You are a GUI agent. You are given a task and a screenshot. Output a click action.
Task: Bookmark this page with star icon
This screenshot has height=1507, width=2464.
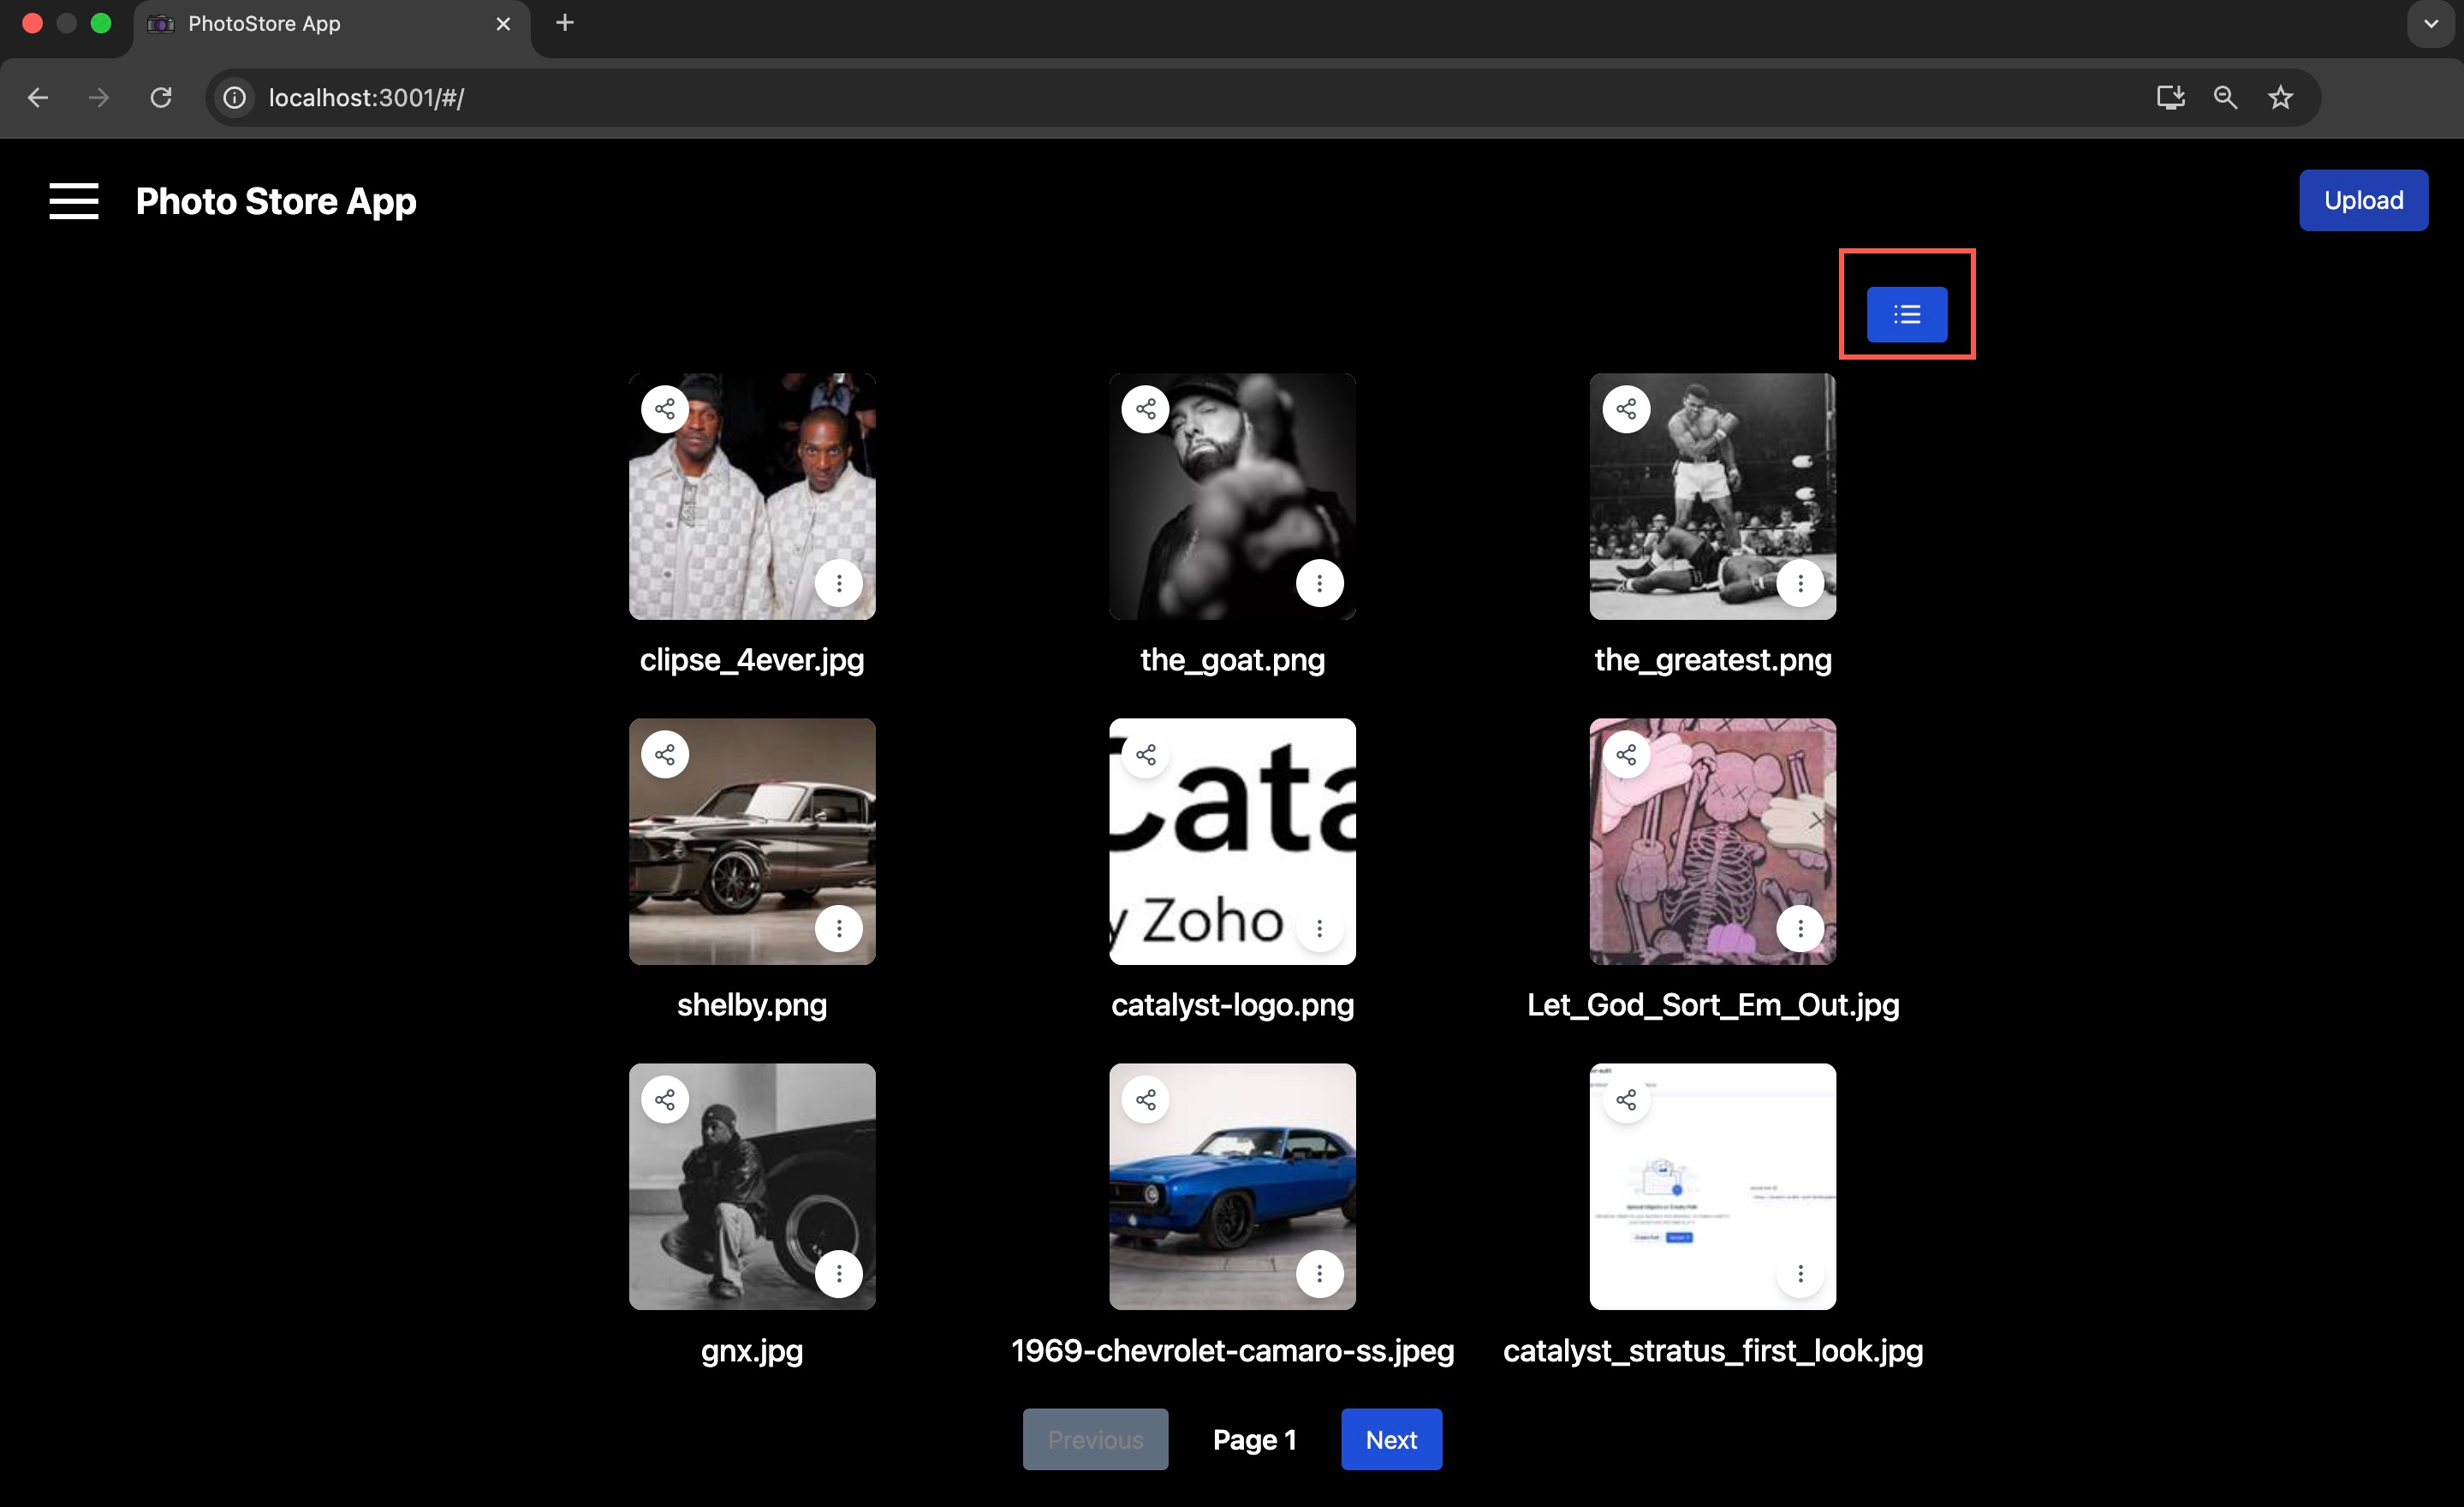(x=2280, y=98)
